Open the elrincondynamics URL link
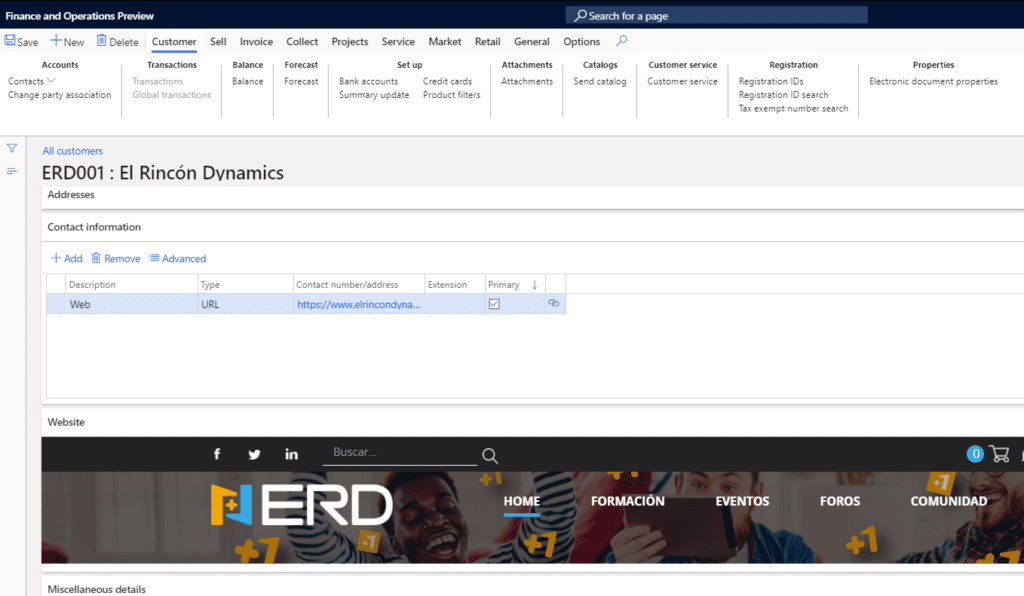 [x=359, y=304]
